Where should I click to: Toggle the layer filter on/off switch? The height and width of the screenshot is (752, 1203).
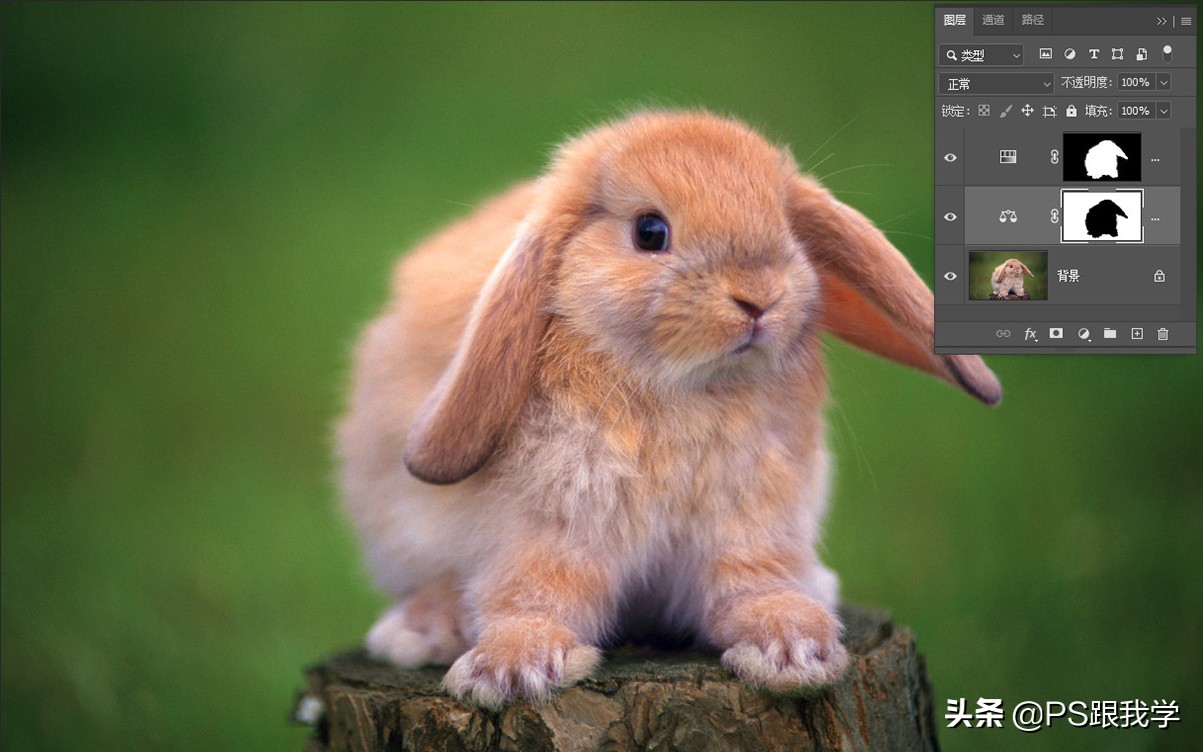point(1167,54)
